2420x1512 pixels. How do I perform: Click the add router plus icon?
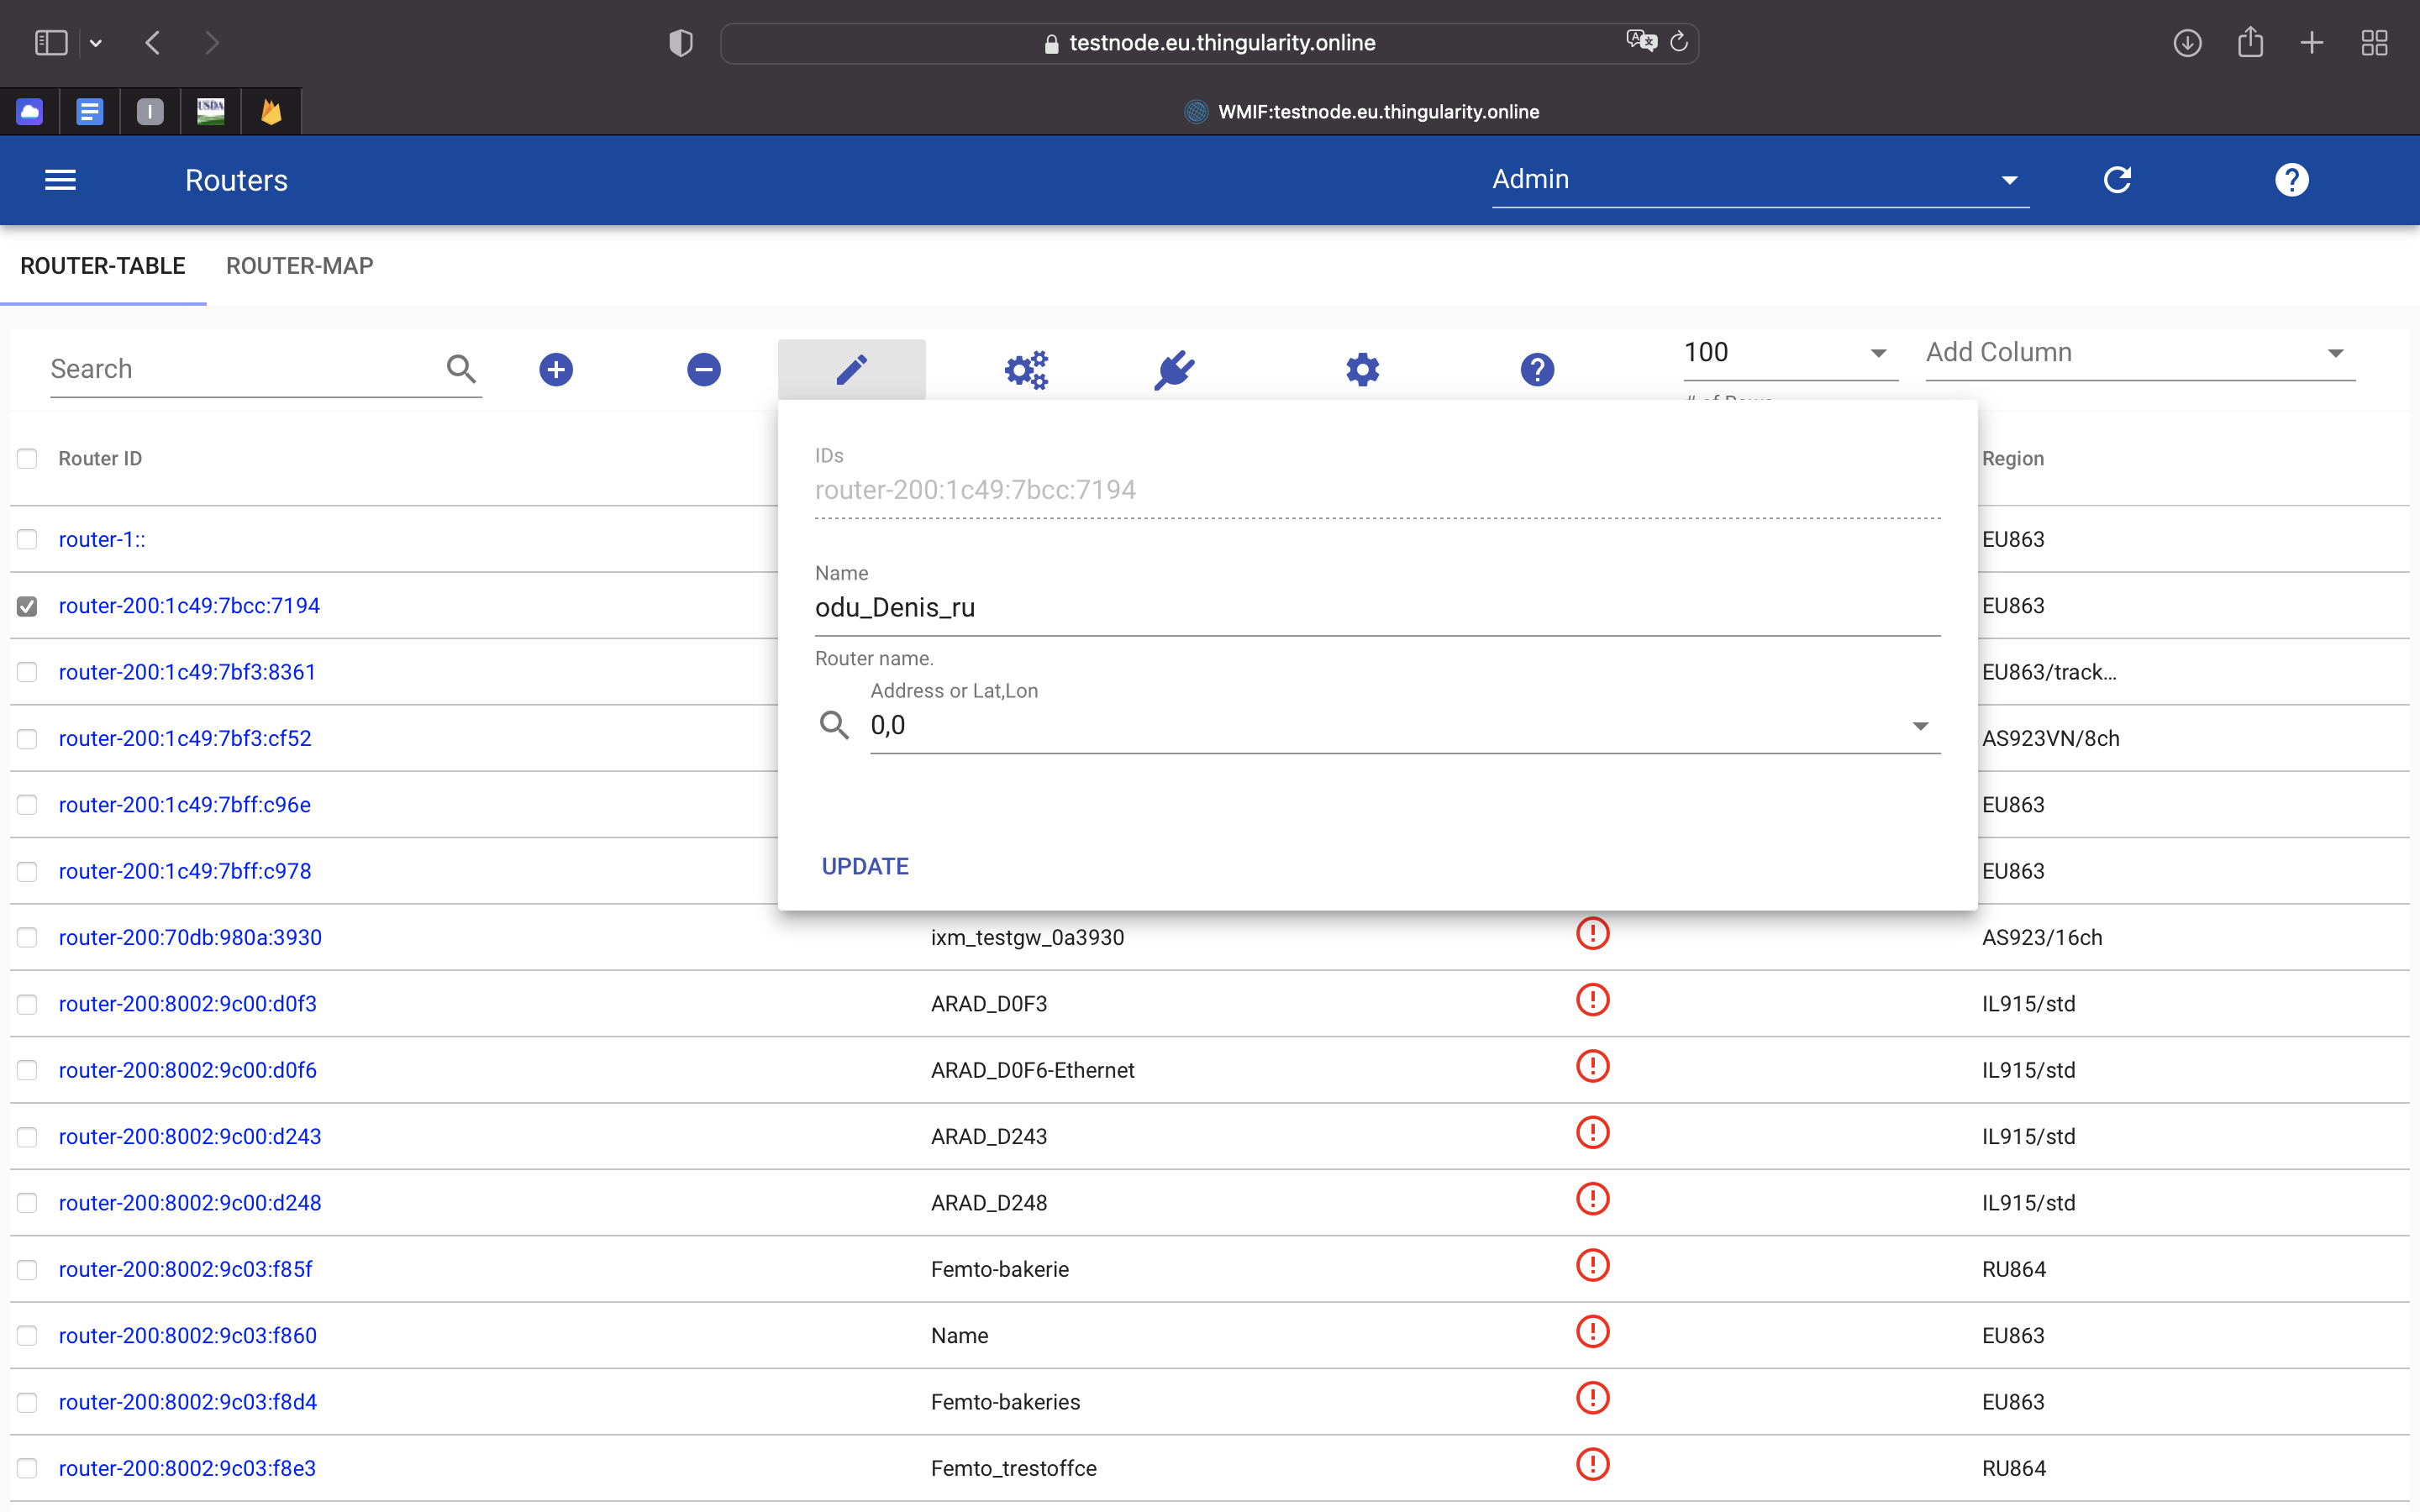point(556,369)
